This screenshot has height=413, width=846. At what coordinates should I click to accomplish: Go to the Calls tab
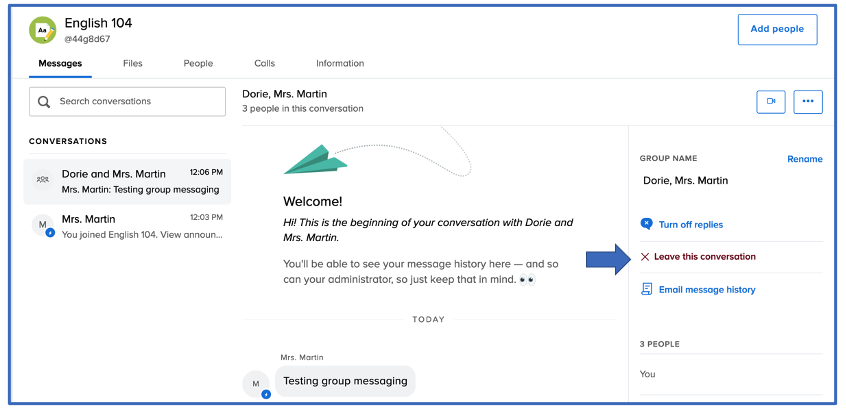coord(264,64)
